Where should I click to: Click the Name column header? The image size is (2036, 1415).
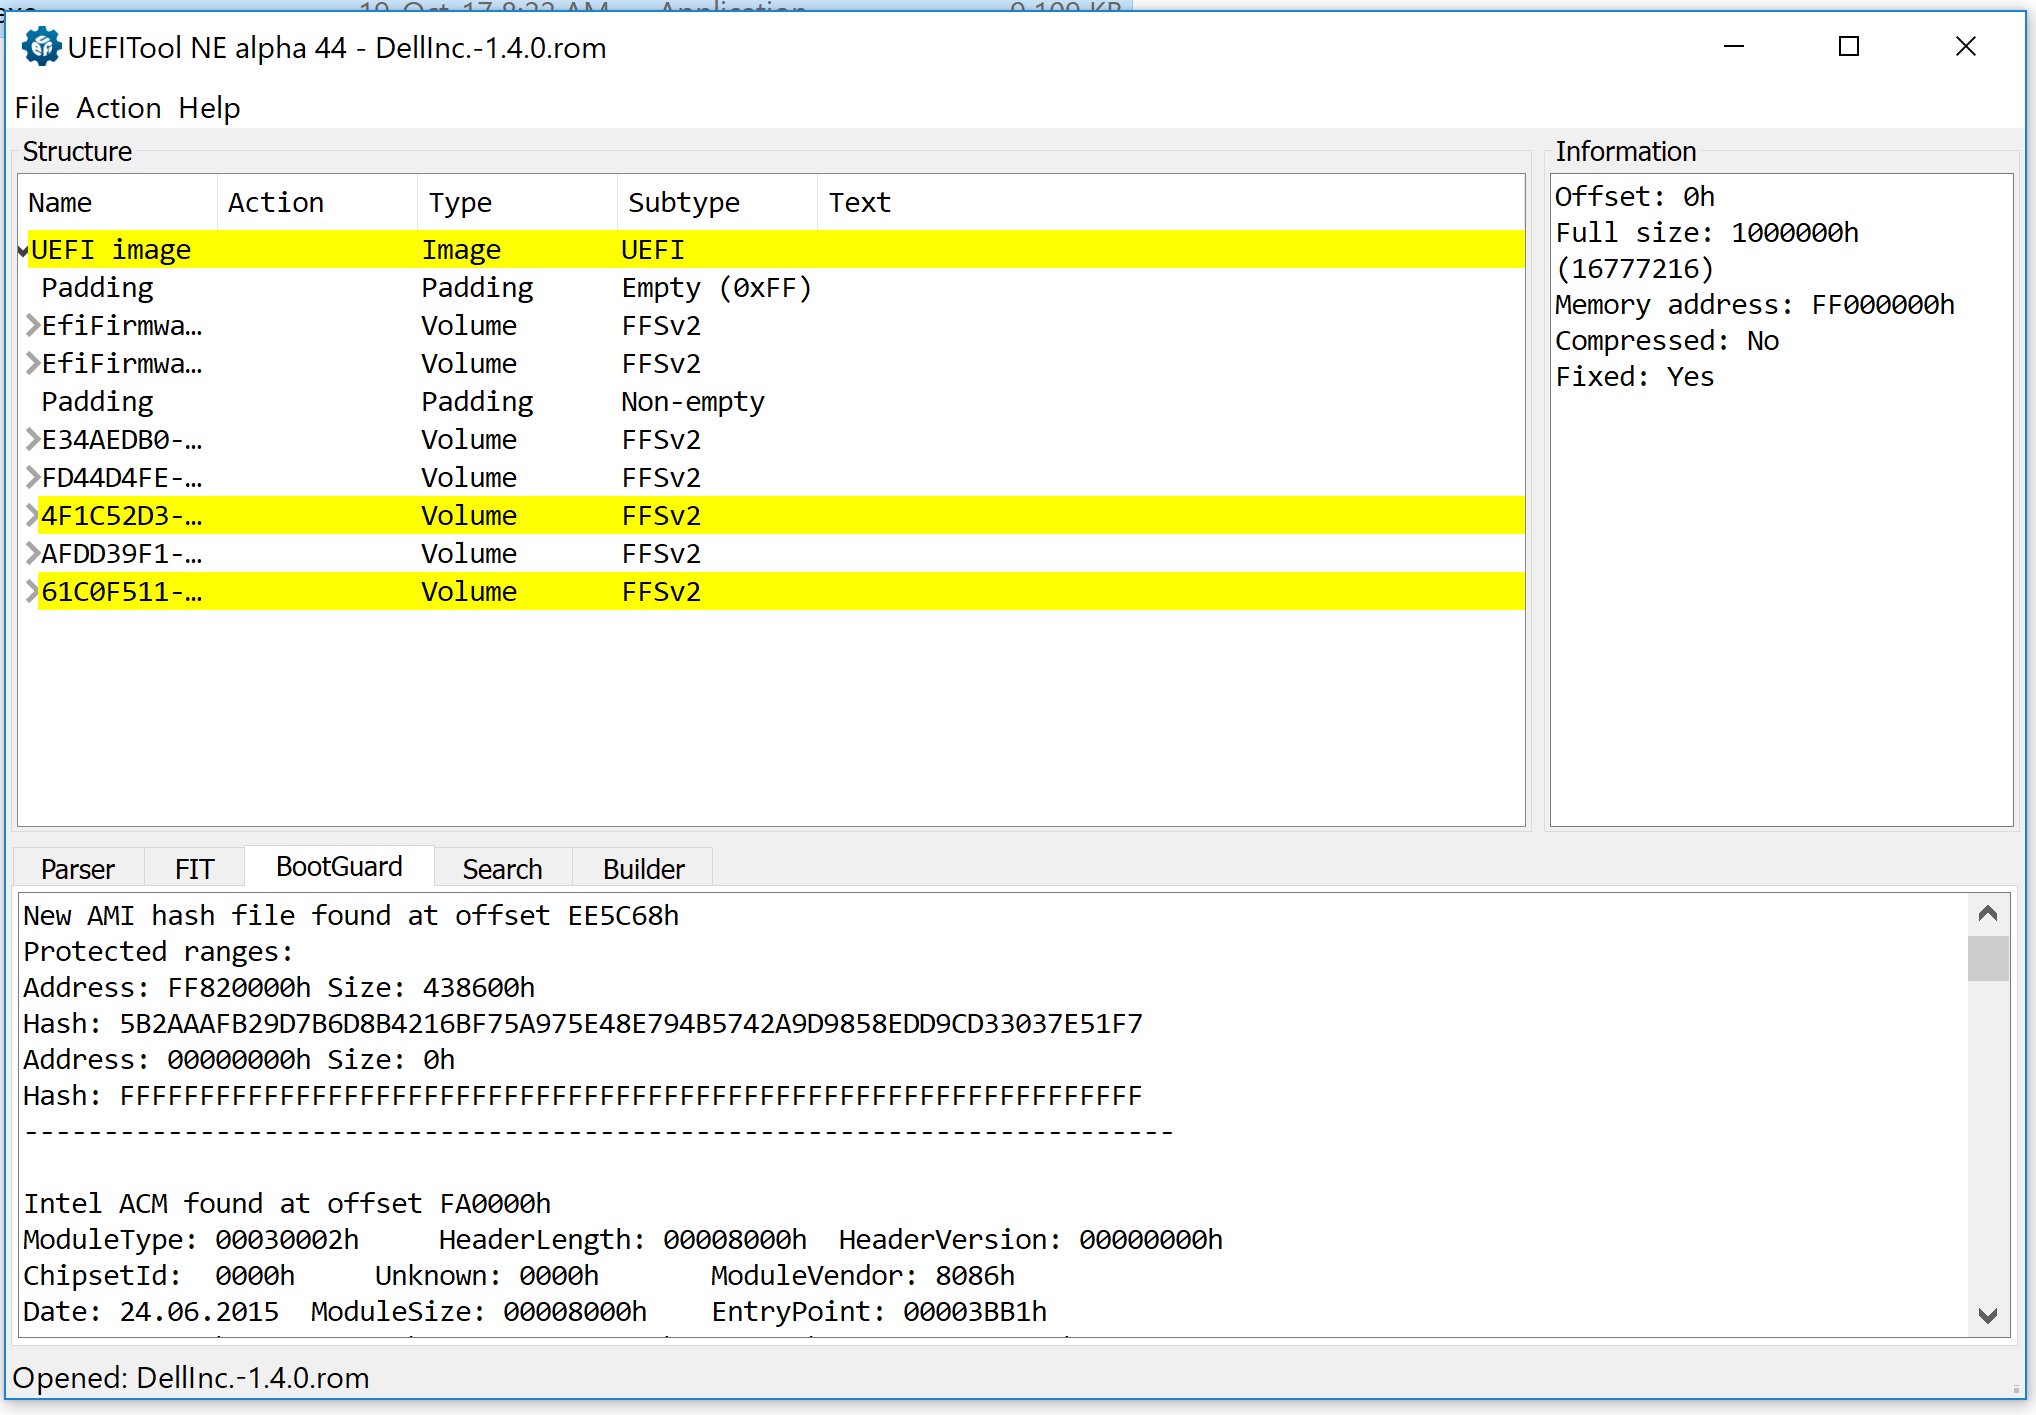(60, 203)
